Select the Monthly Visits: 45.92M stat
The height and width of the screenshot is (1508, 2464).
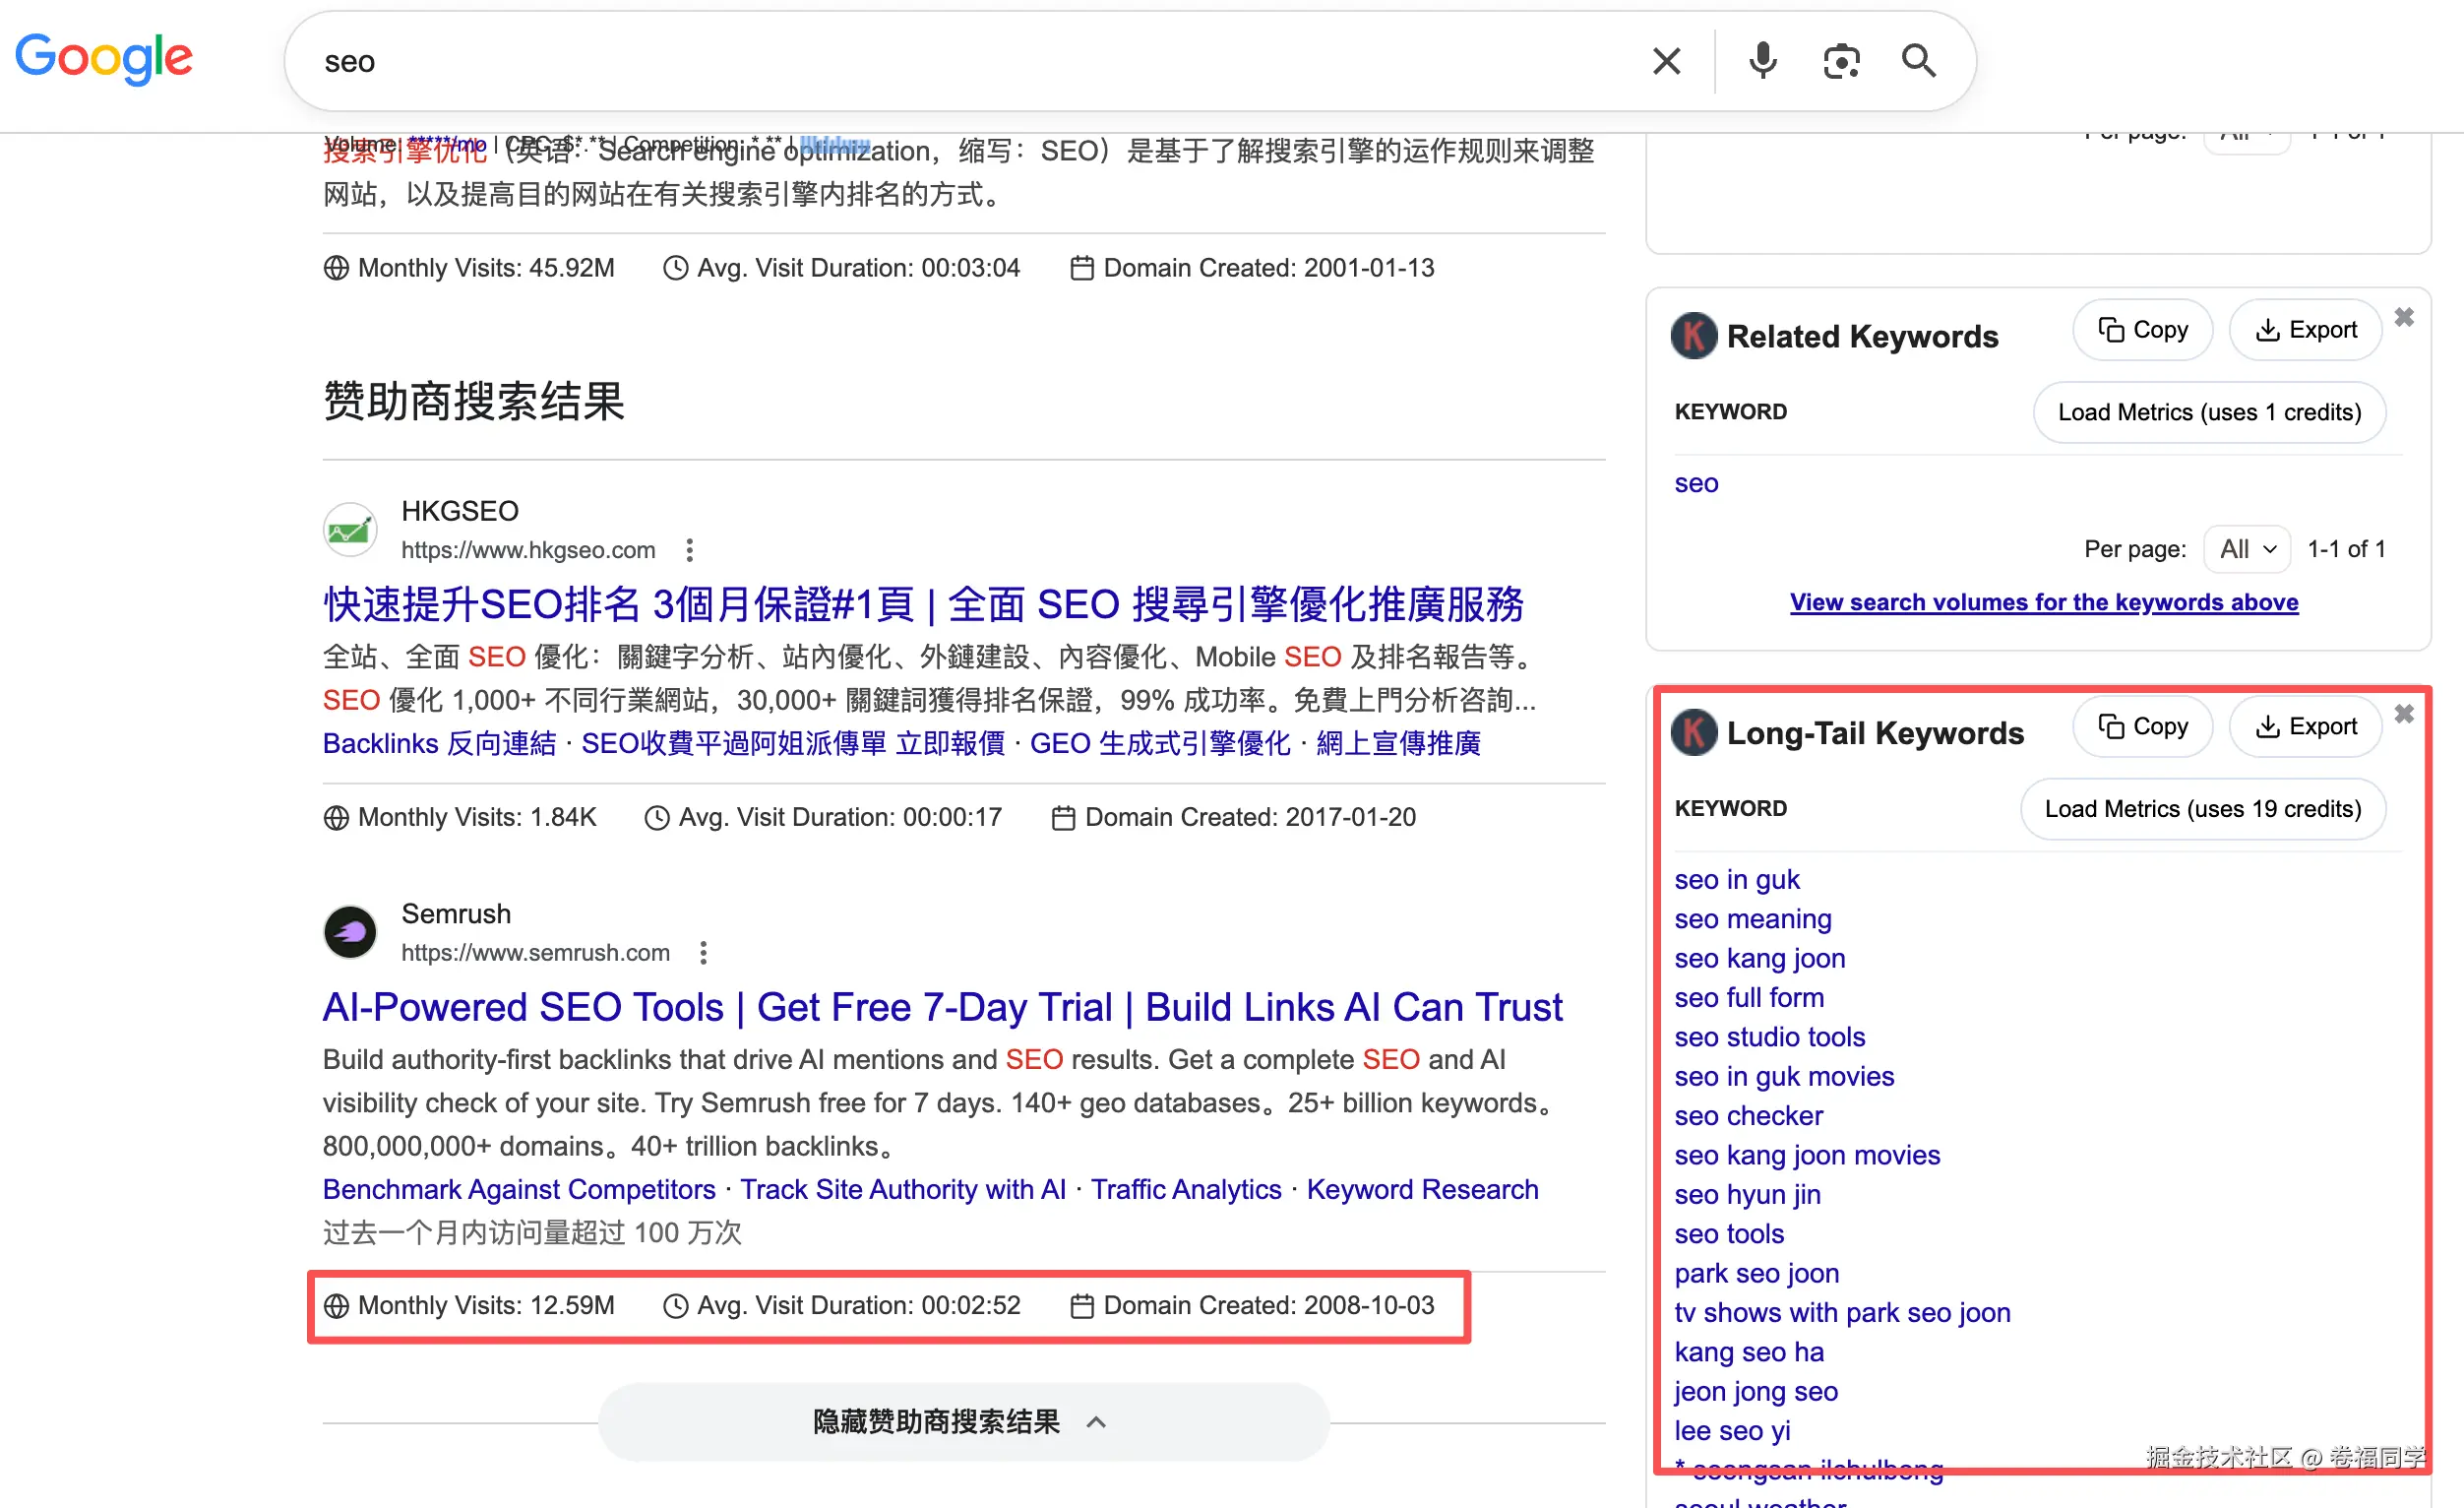point(469,268)
